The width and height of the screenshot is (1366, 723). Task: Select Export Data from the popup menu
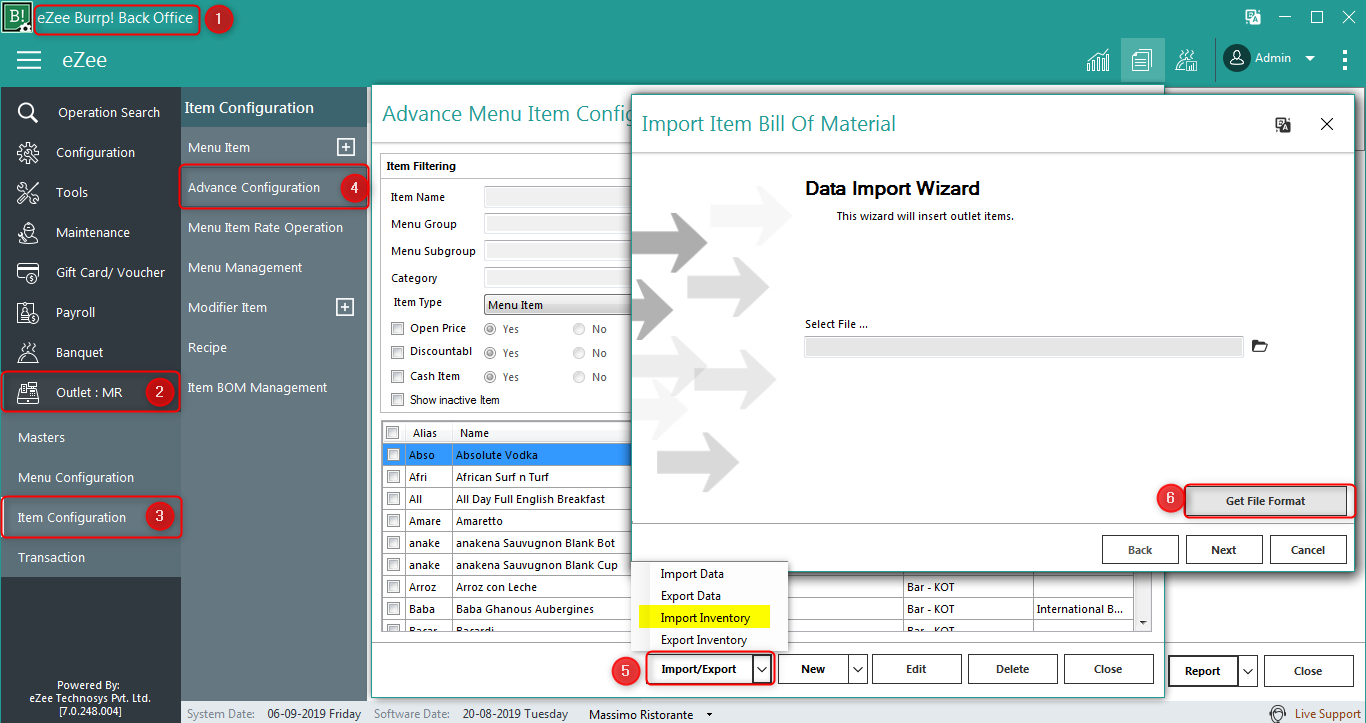click(691, 596)
